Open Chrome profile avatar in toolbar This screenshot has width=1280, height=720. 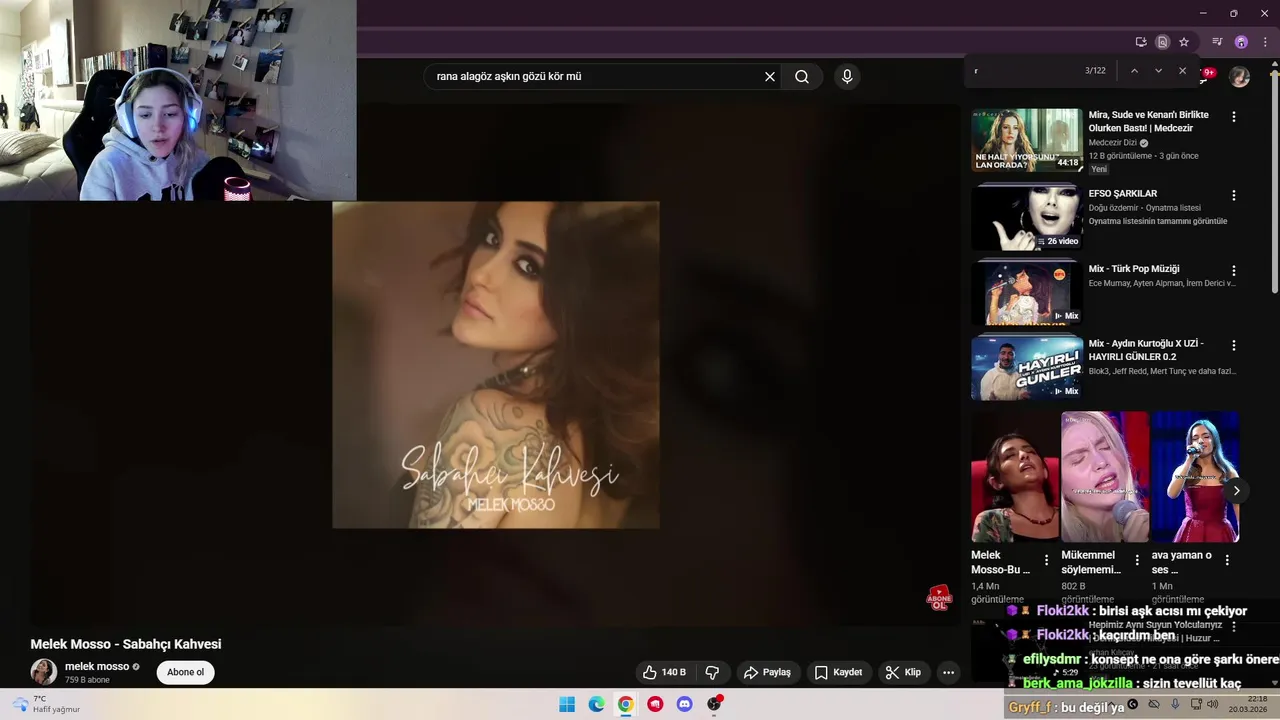[x=1241, y=42]
